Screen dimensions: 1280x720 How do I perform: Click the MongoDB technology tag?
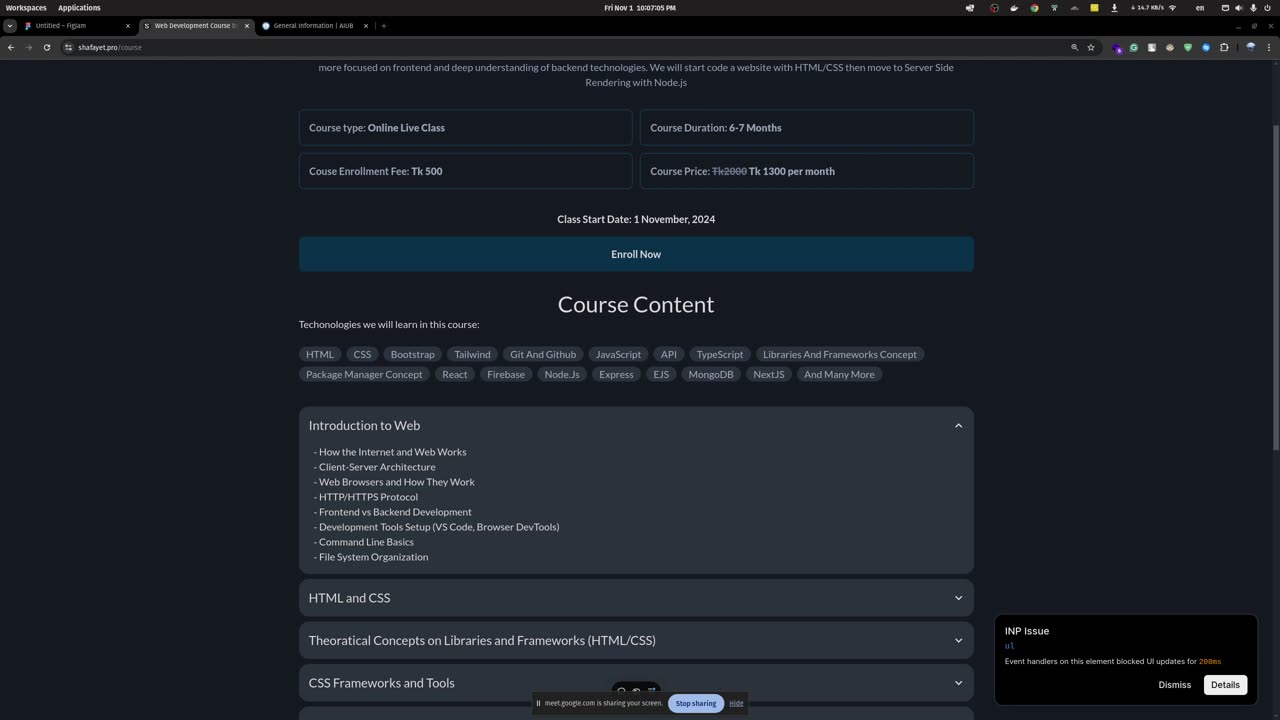tap(711, 374)
